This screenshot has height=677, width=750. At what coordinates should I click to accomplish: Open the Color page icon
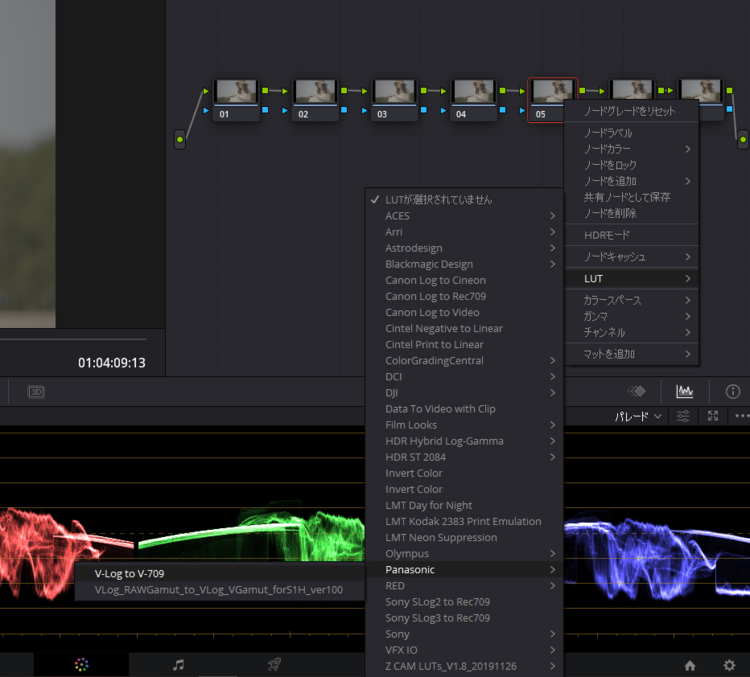coord(82,665)
